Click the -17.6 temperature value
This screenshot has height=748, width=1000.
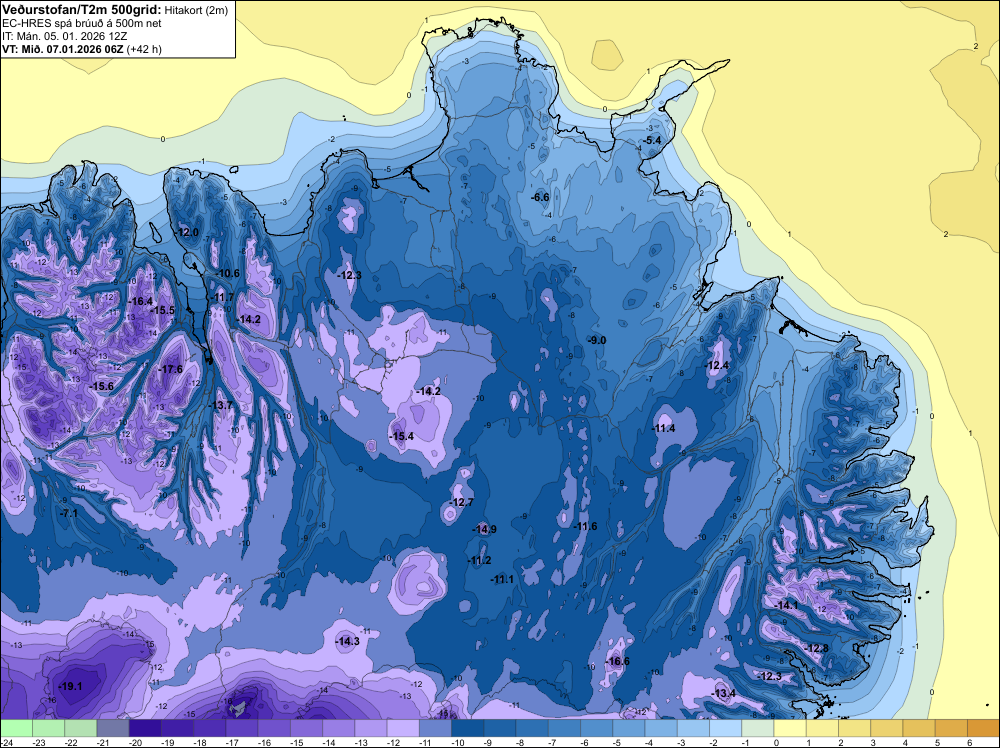pos(171,369)
